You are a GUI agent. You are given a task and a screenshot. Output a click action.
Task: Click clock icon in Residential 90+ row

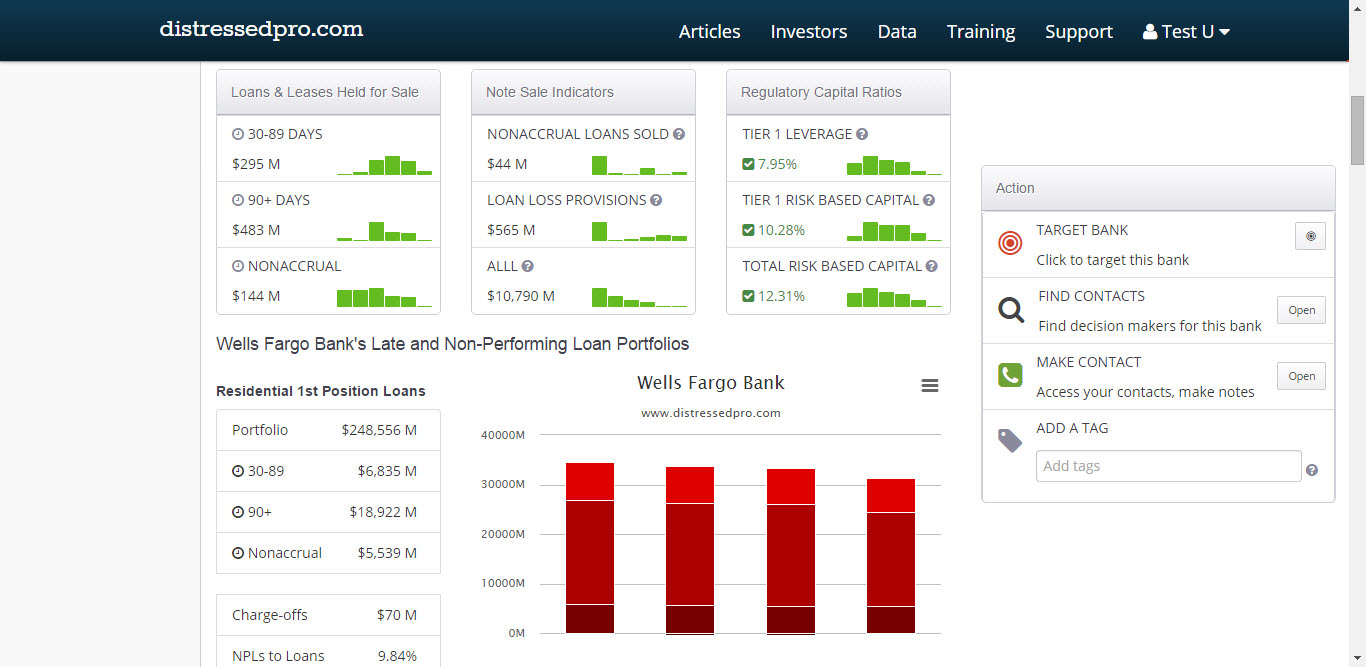click(238, 512)
